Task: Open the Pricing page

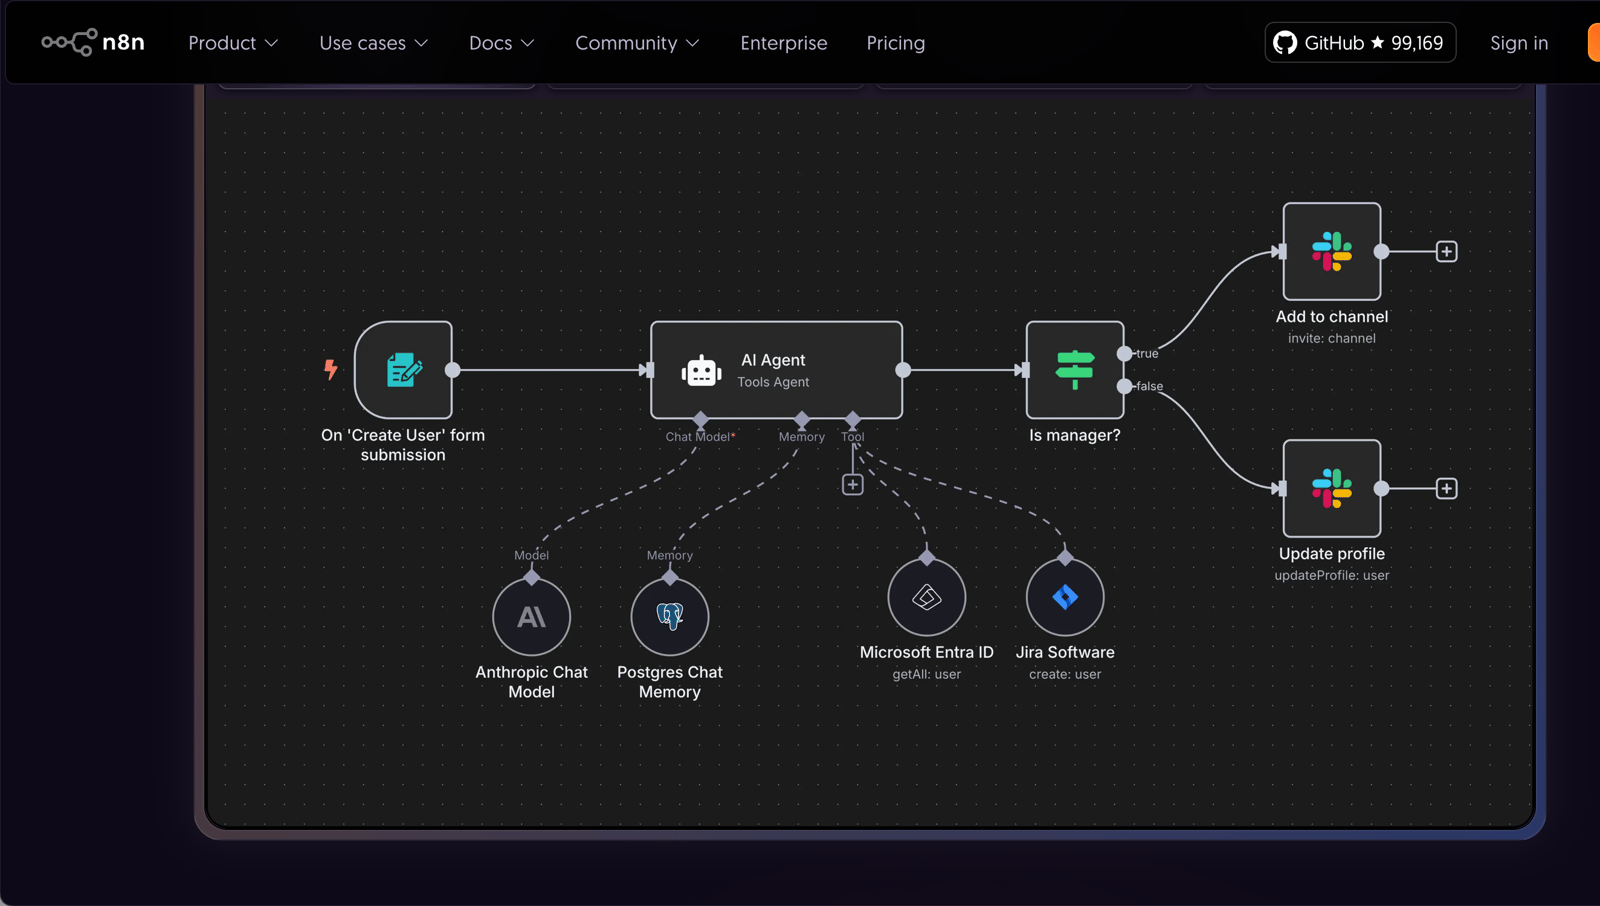Action: pyautogui.click(x=896, y=43)
